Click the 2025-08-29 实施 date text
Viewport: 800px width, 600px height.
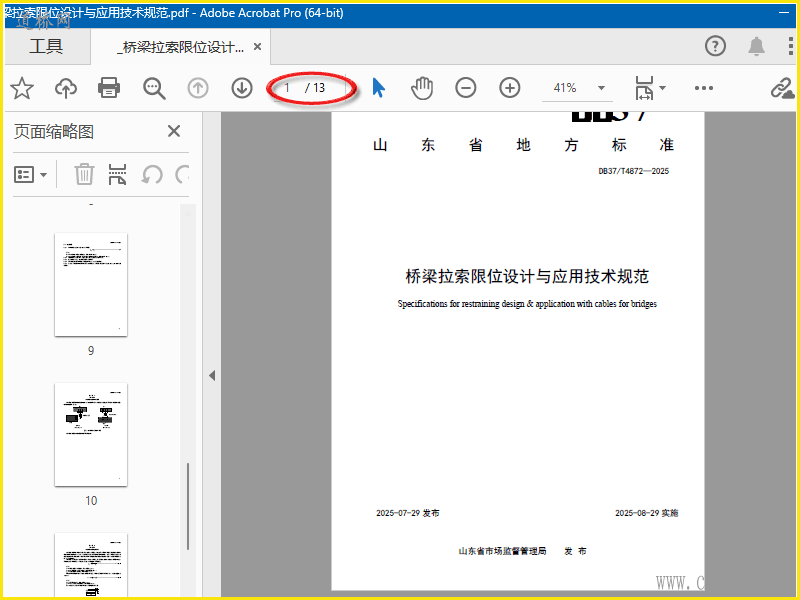coord(646,513)
